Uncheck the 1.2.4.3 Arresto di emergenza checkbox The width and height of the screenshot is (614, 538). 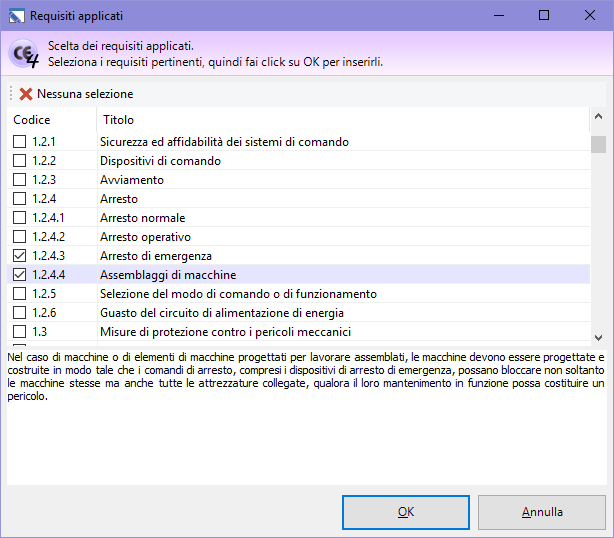[x=20, y=256]
